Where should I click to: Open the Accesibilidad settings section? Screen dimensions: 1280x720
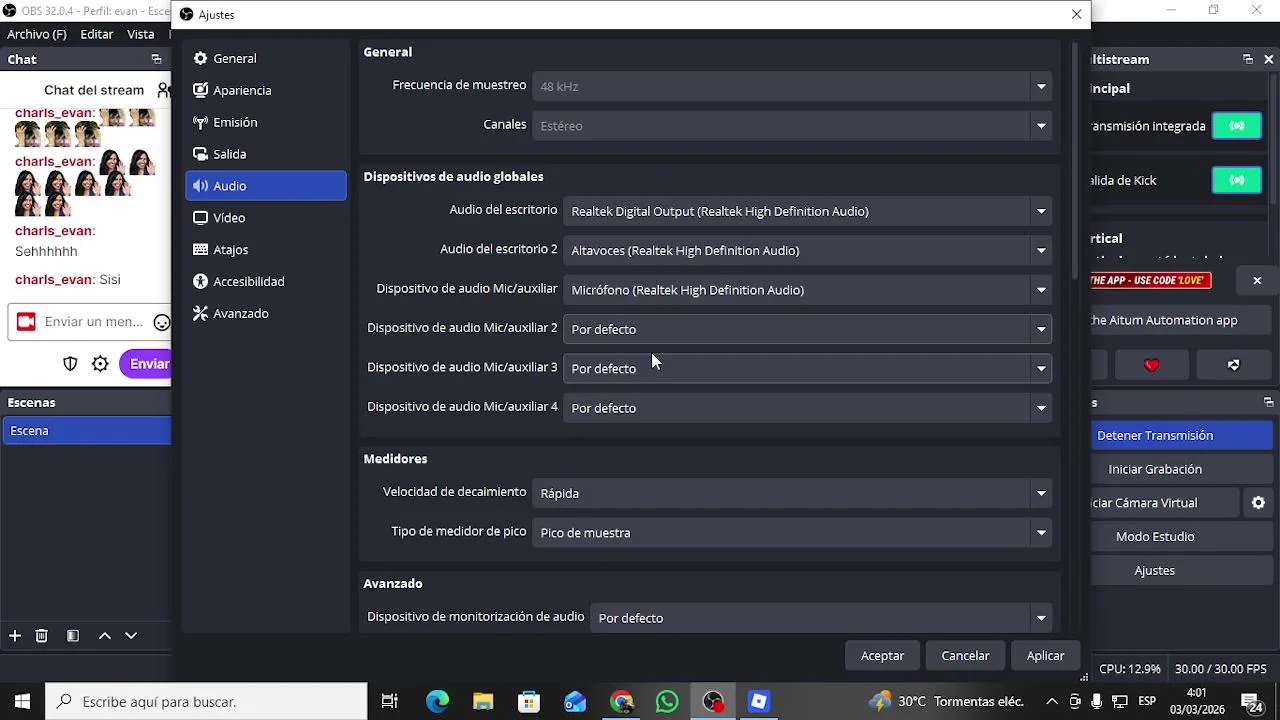[265, 282]
